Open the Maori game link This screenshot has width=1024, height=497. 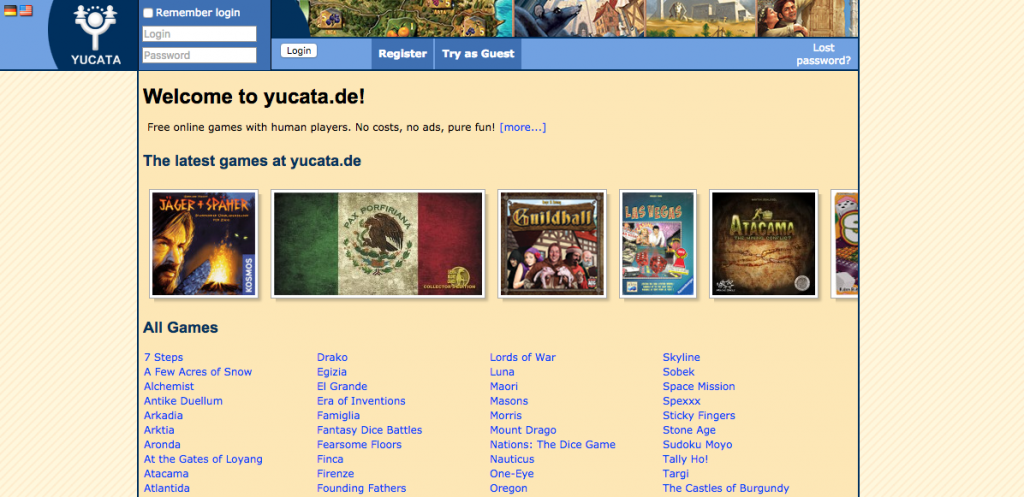tap(504, 387)
